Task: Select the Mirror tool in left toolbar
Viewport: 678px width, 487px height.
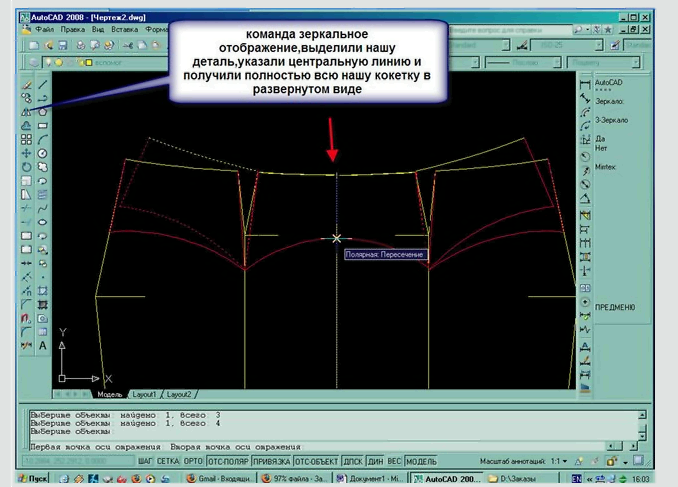Action: click(x=27, y=112)
